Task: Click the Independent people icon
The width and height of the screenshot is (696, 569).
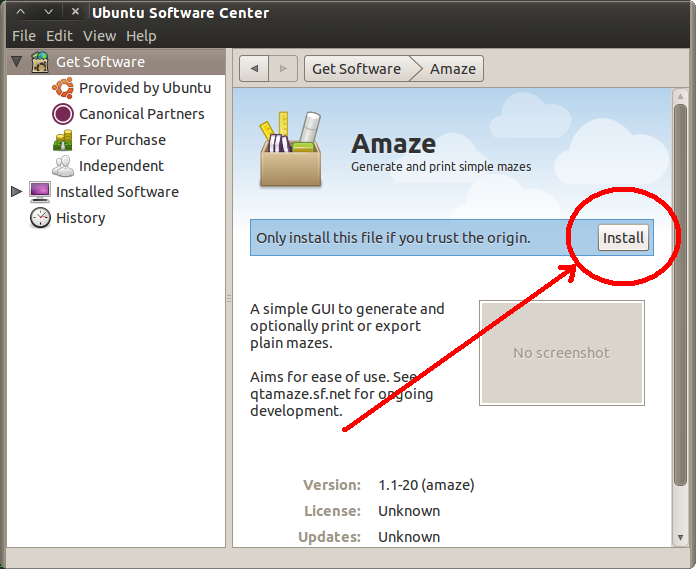Action: tap(63, 166)
